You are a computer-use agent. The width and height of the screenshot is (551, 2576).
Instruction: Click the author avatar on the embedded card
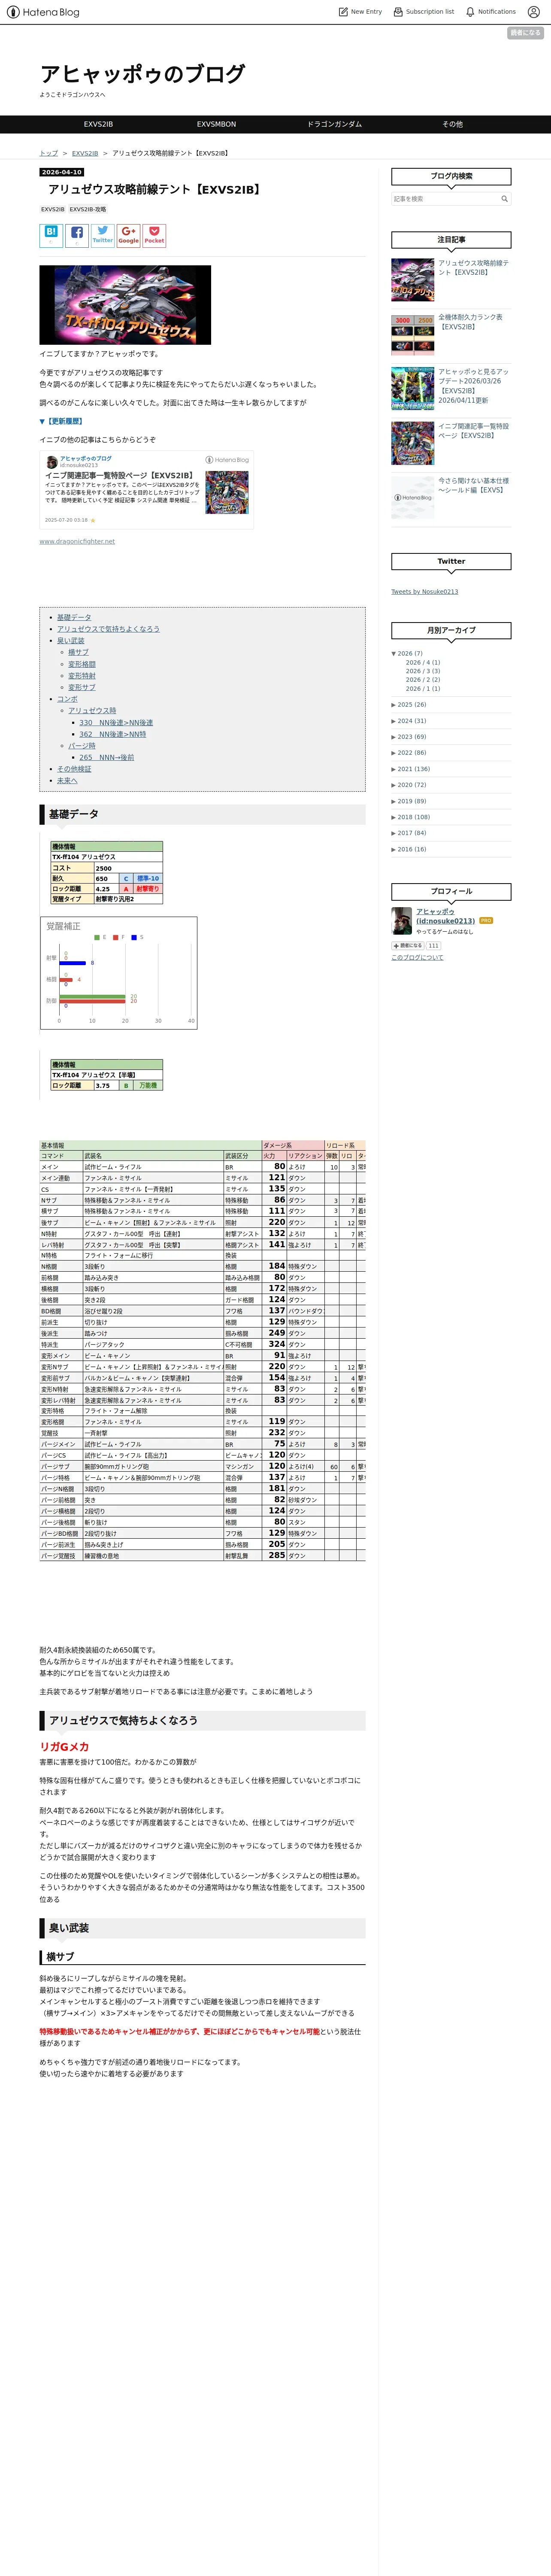(51, 462)
